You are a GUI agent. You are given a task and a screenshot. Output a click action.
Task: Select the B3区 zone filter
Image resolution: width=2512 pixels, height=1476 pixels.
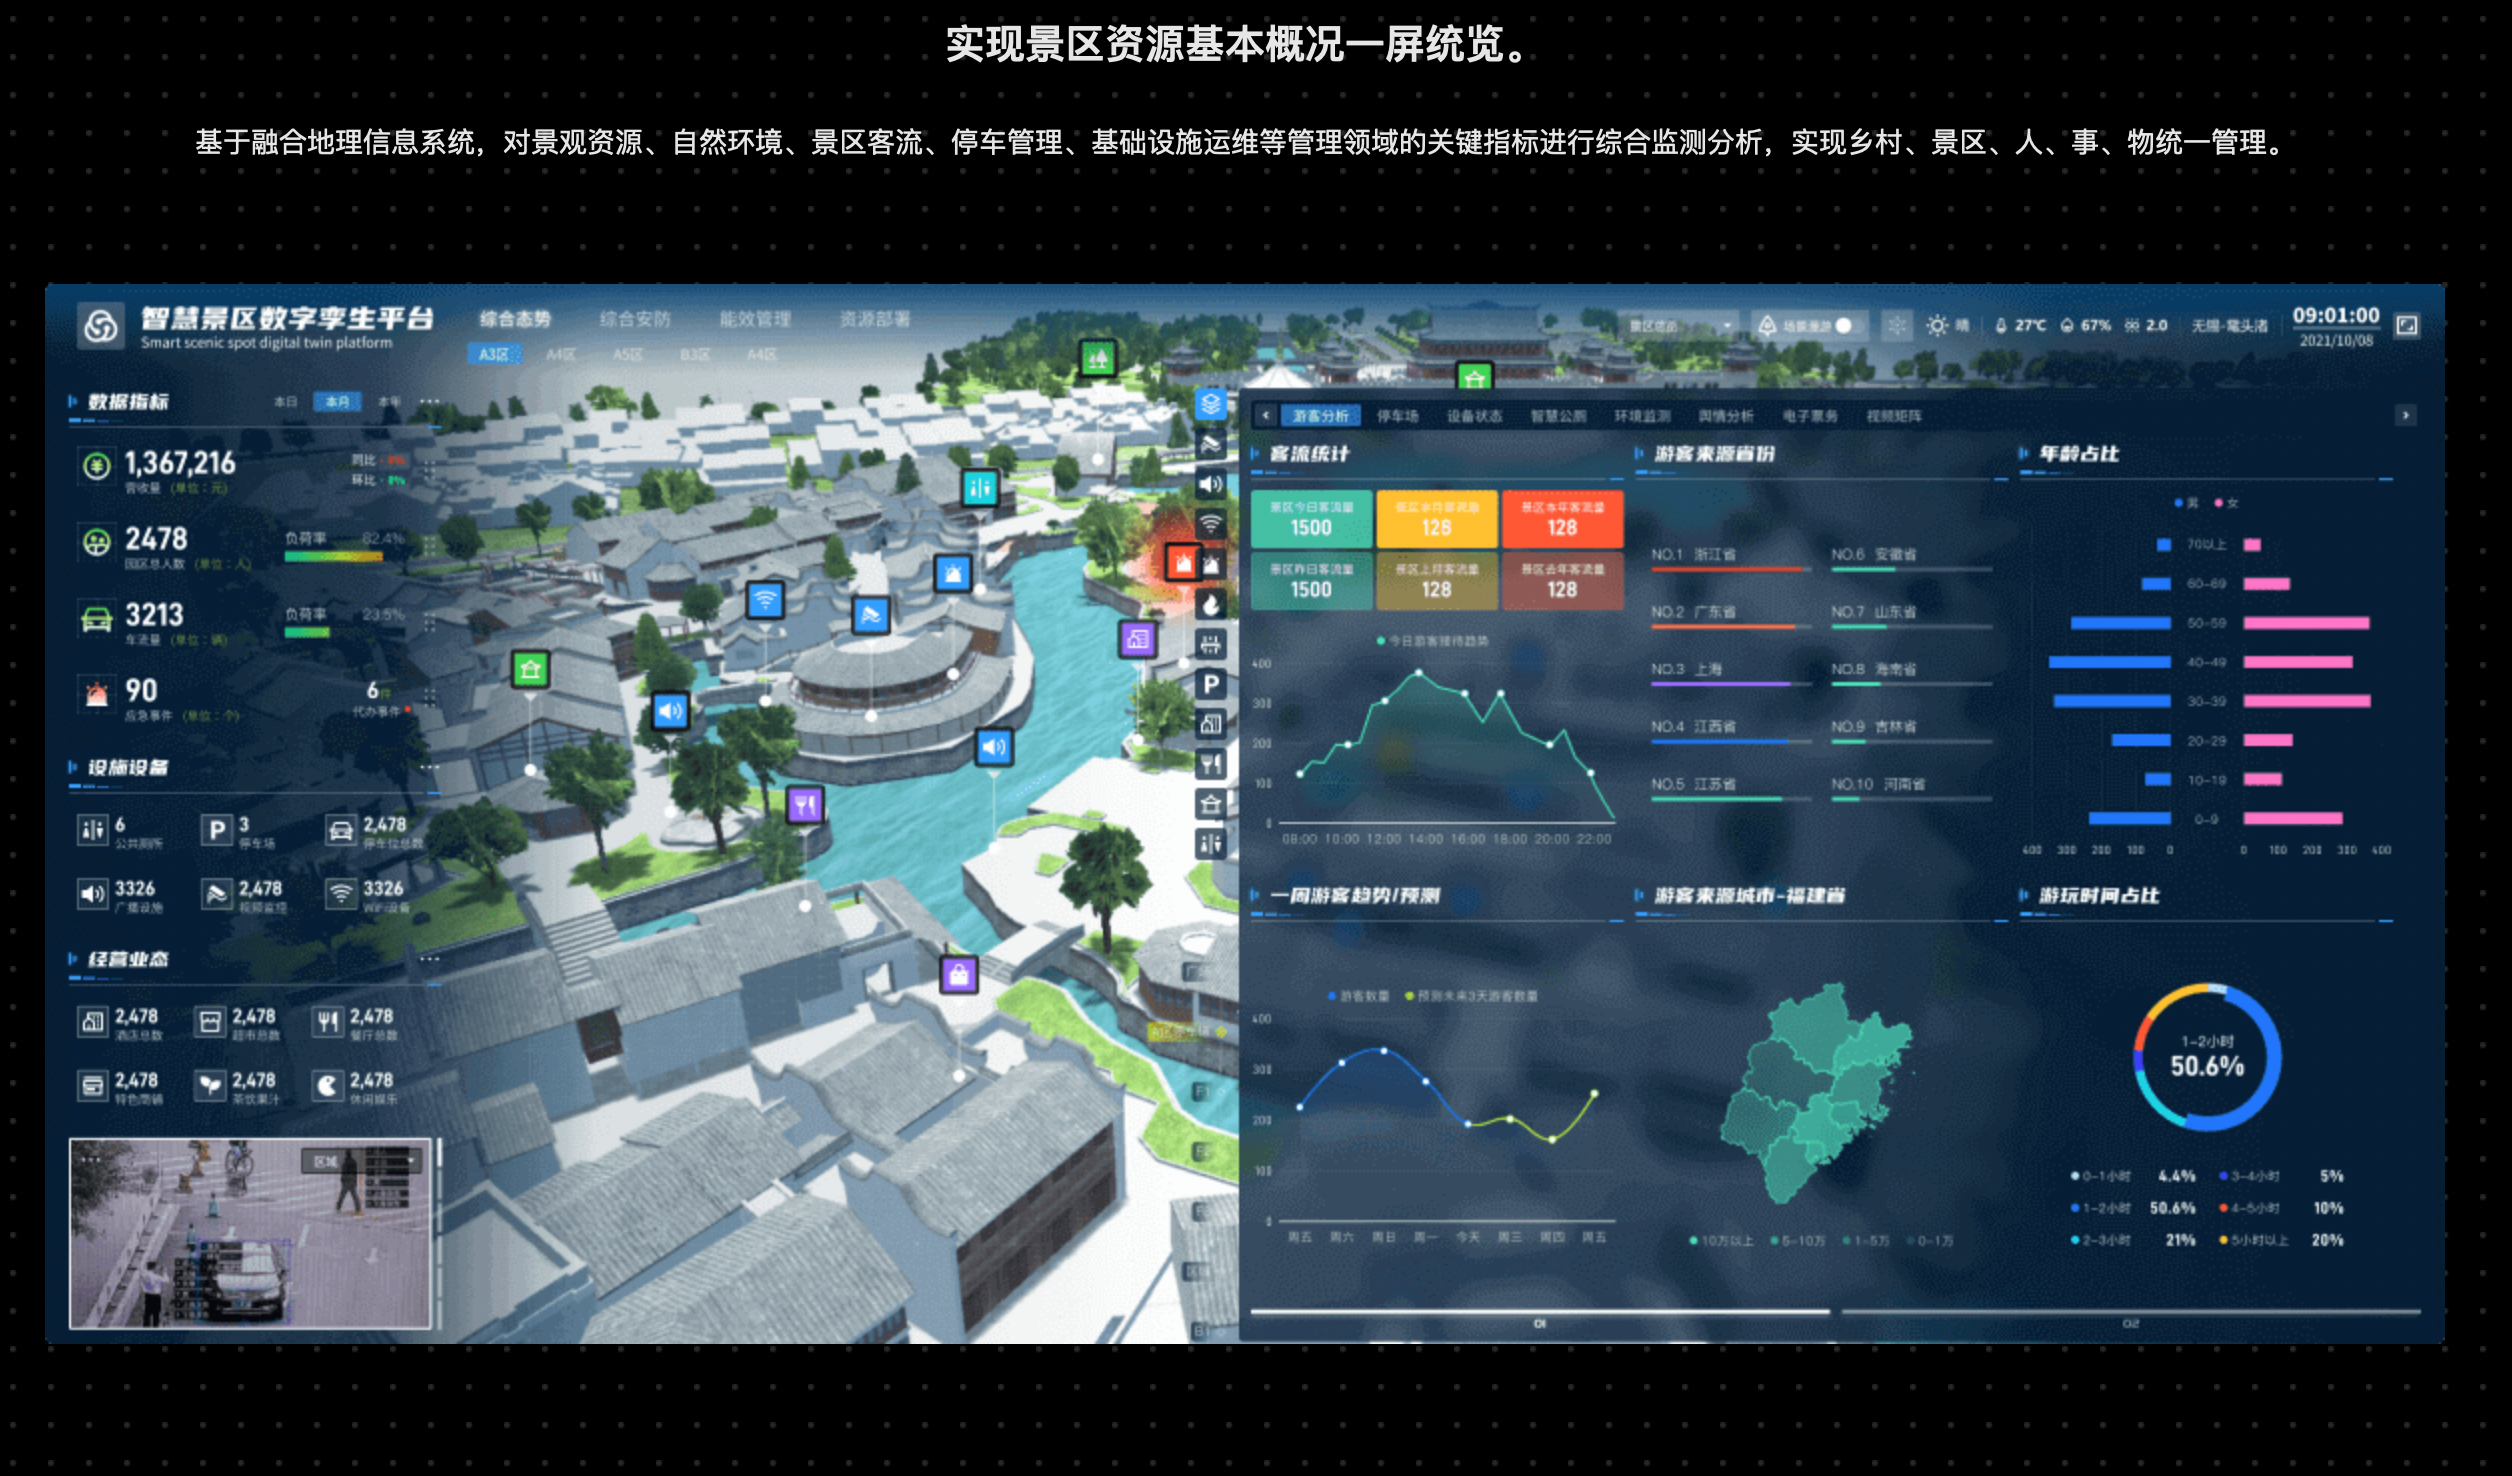(x=695, y=355)
